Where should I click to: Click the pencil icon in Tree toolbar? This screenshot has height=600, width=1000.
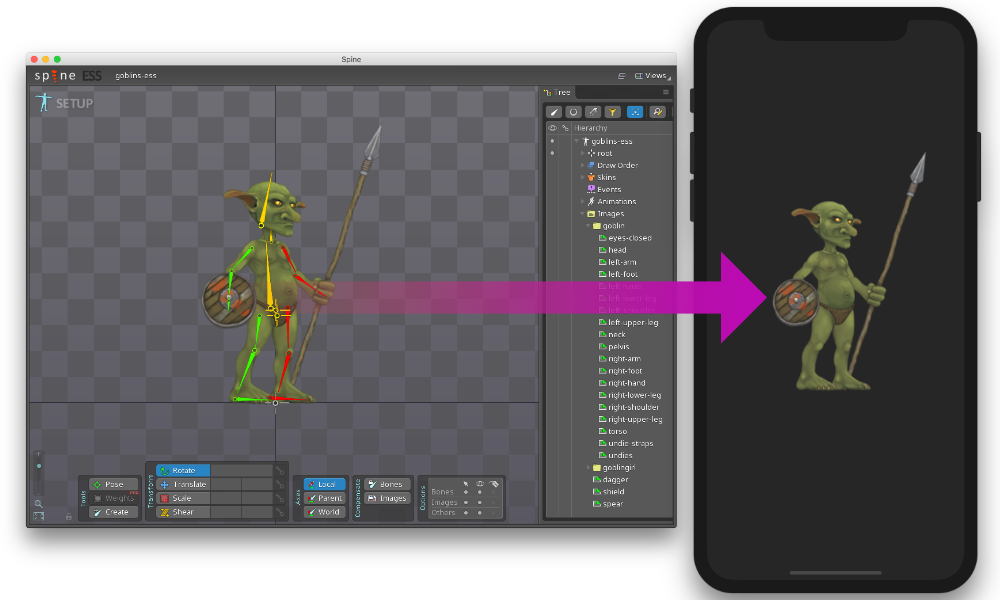click(593, 112)
